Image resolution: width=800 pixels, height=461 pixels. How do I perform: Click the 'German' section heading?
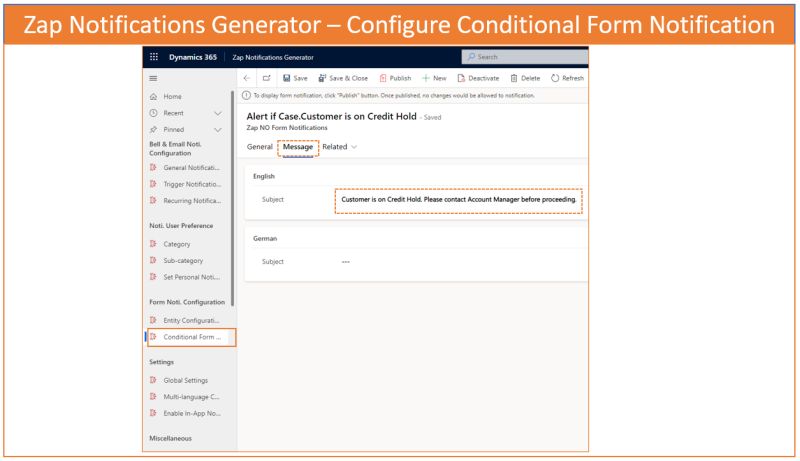[265, 239]
